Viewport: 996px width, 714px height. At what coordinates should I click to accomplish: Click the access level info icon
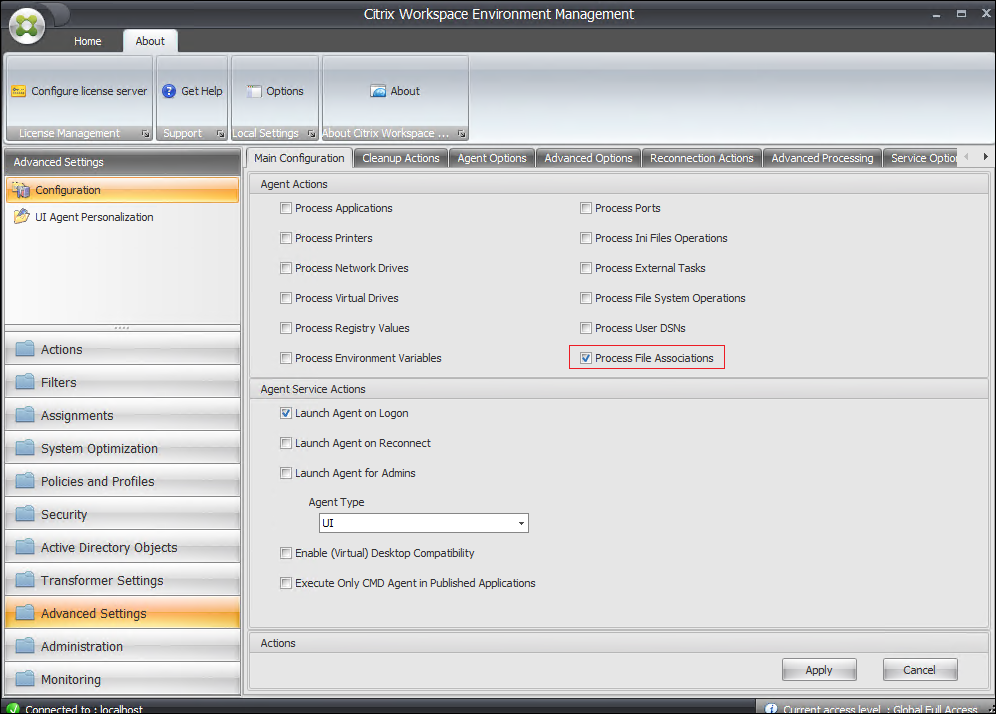tap(771, 708)
